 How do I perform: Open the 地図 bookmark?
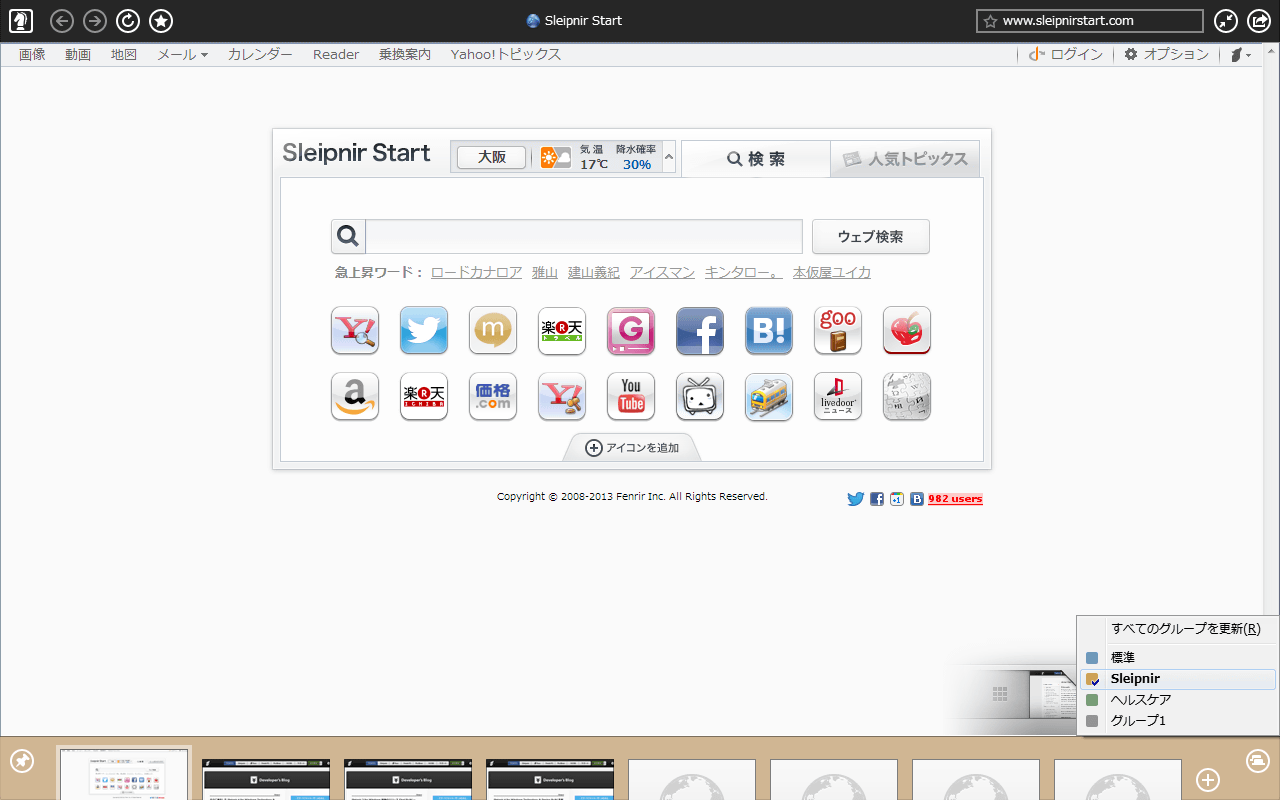[124, 55]
